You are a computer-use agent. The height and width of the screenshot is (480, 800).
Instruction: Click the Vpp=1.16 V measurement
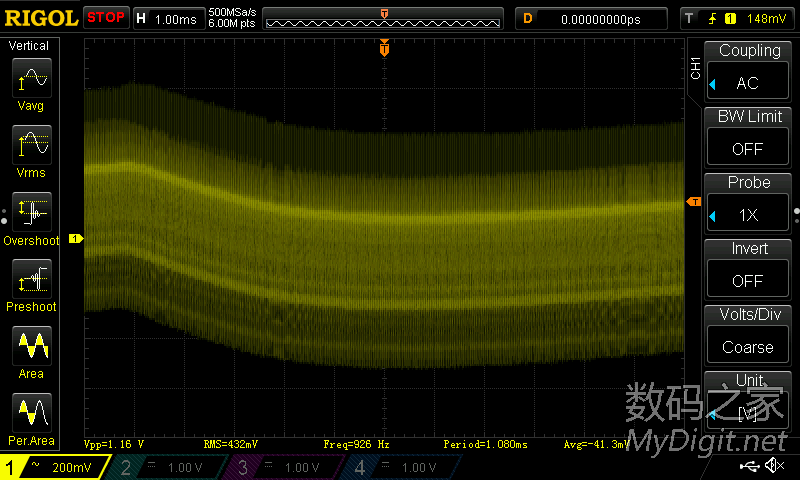[114, 444]
